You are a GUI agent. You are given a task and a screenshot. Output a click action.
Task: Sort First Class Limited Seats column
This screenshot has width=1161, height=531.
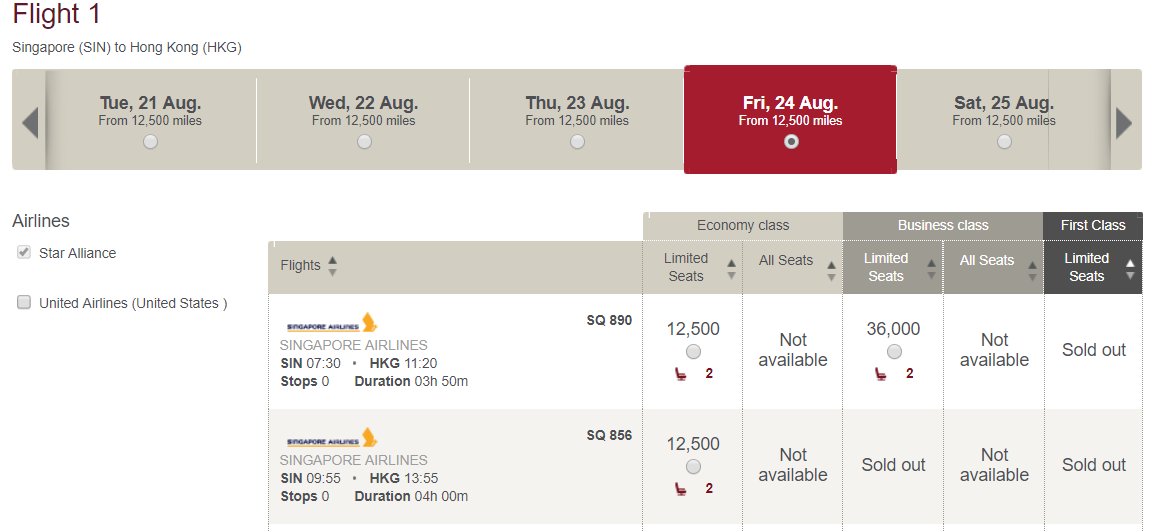point(1130,269)
